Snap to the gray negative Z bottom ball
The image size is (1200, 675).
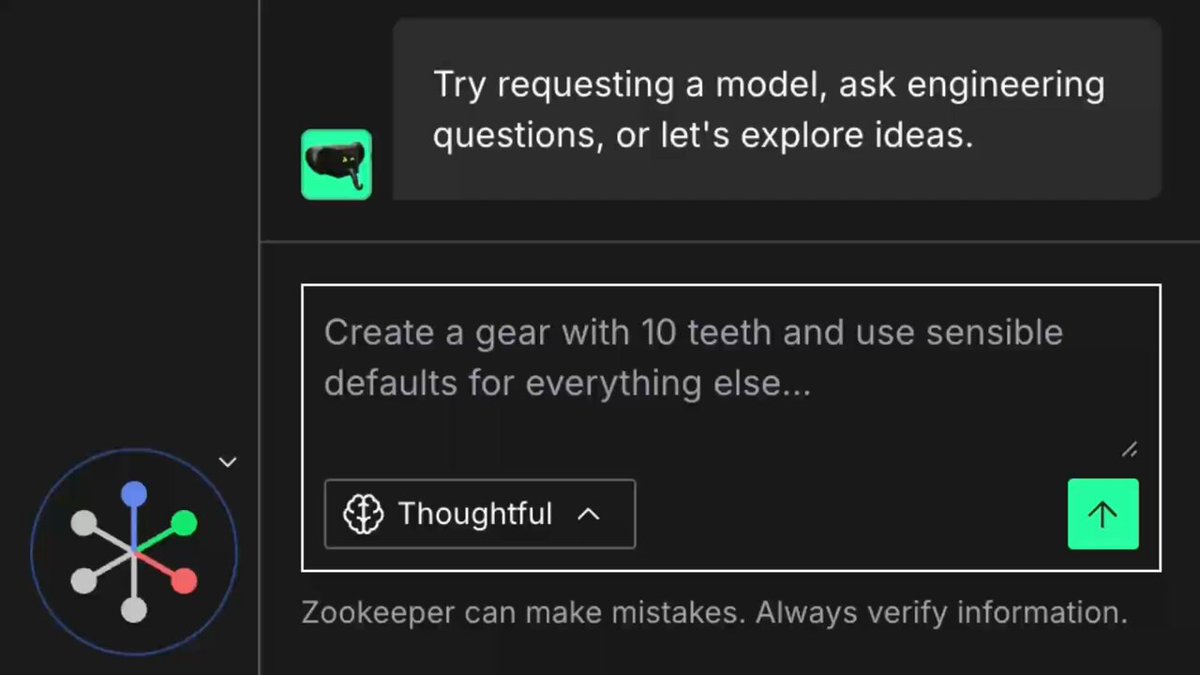[134, 609]
